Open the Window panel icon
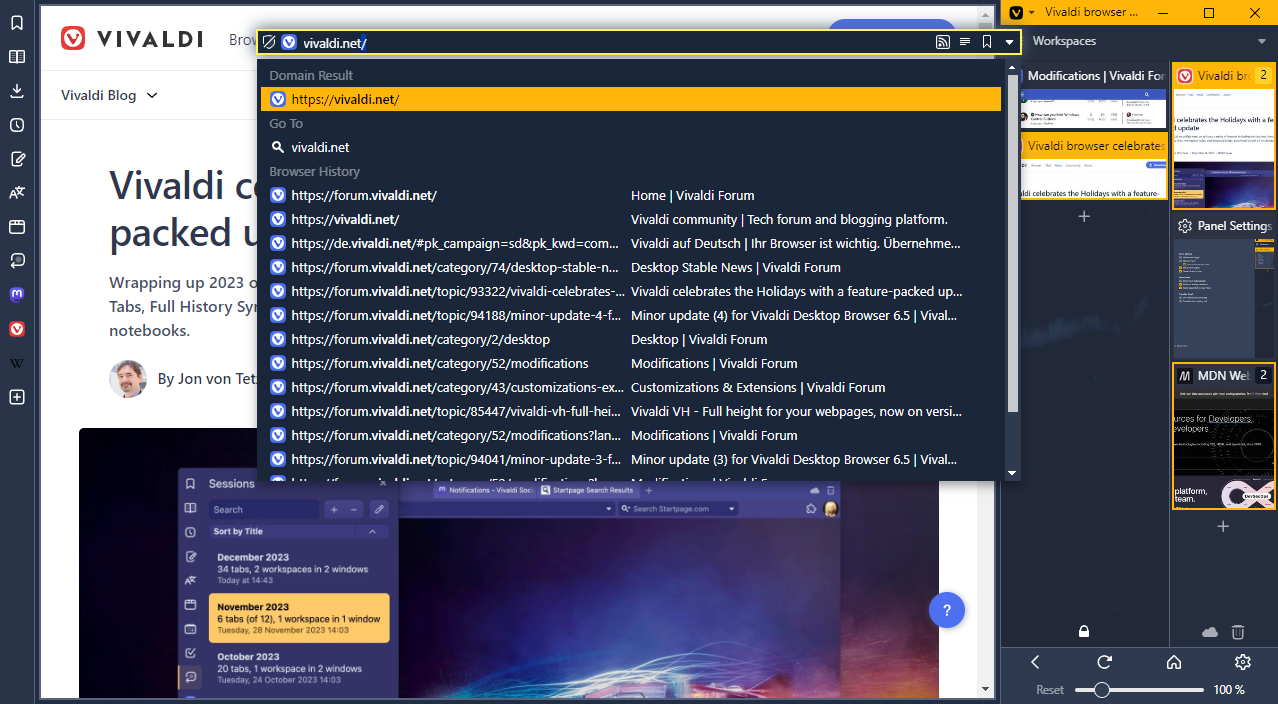The height and width of the screenshot is (704, 1278). tap(17, 227)
